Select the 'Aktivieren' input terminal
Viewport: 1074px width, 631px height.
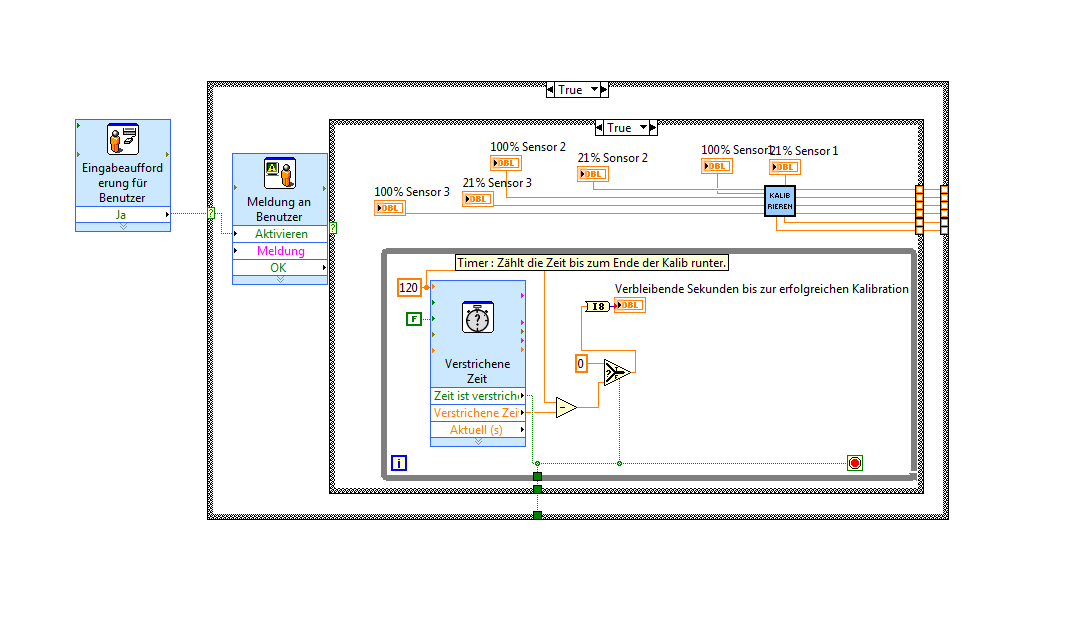280,234
